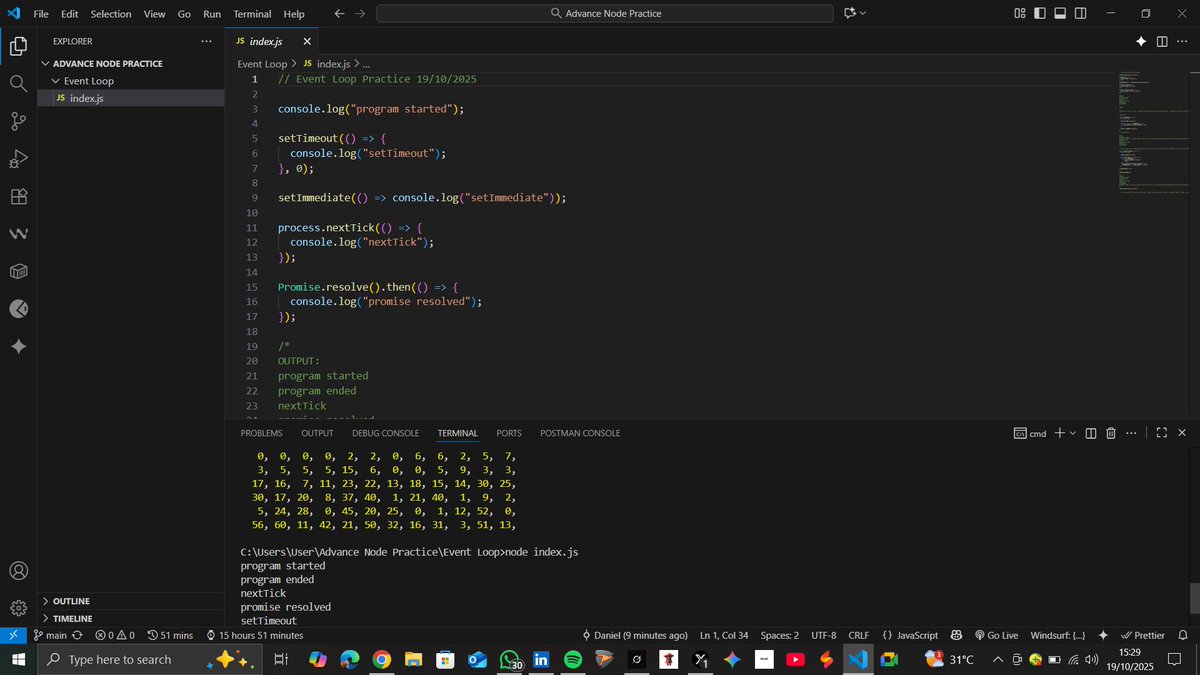Open the Extensions view
Image resolution: width=1200 pixels, height=675 pixels.
pyautogui.click(x=18, y=196)
